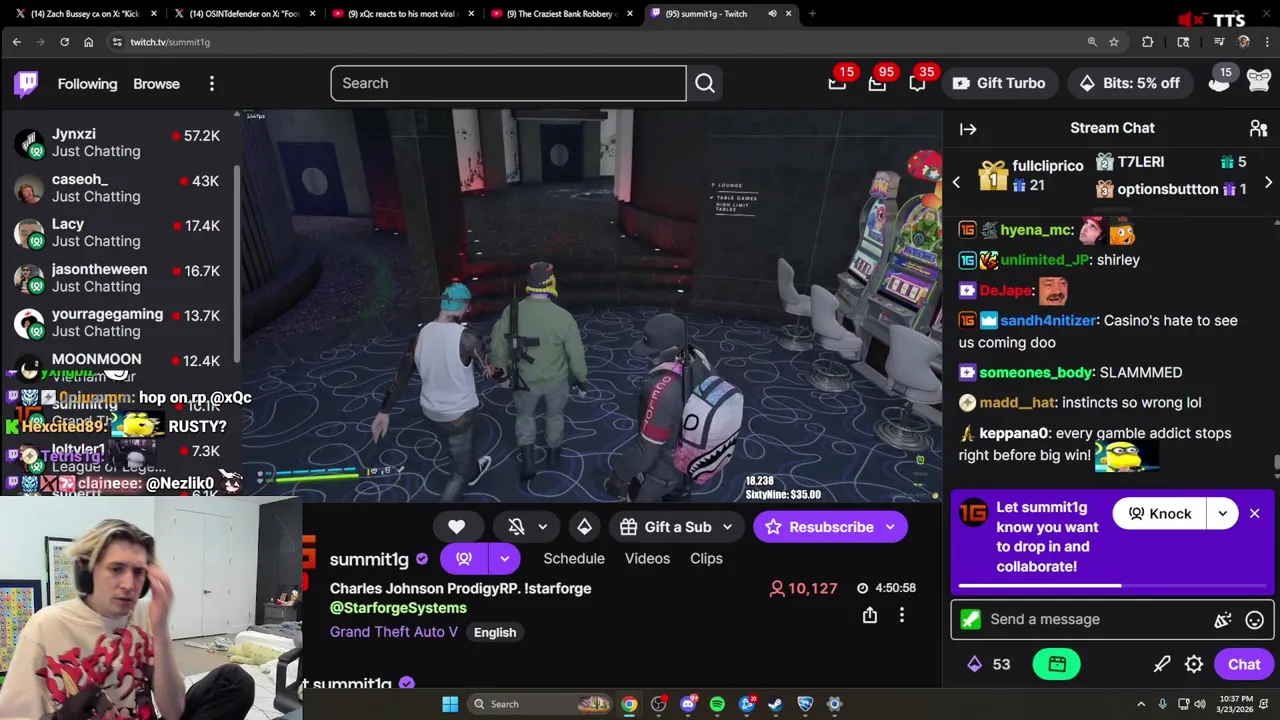Toggle notifications with the crossed bell icon

point(517,527)
